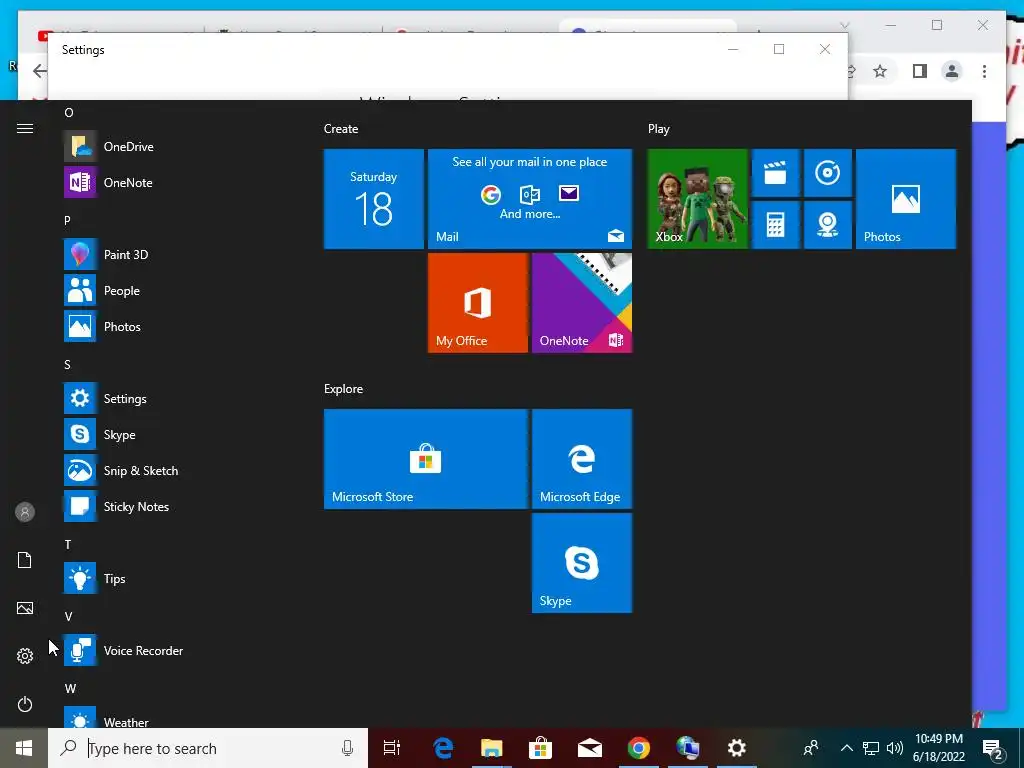
Task: Open volume control tray icon
Action: tap(895, 748)
